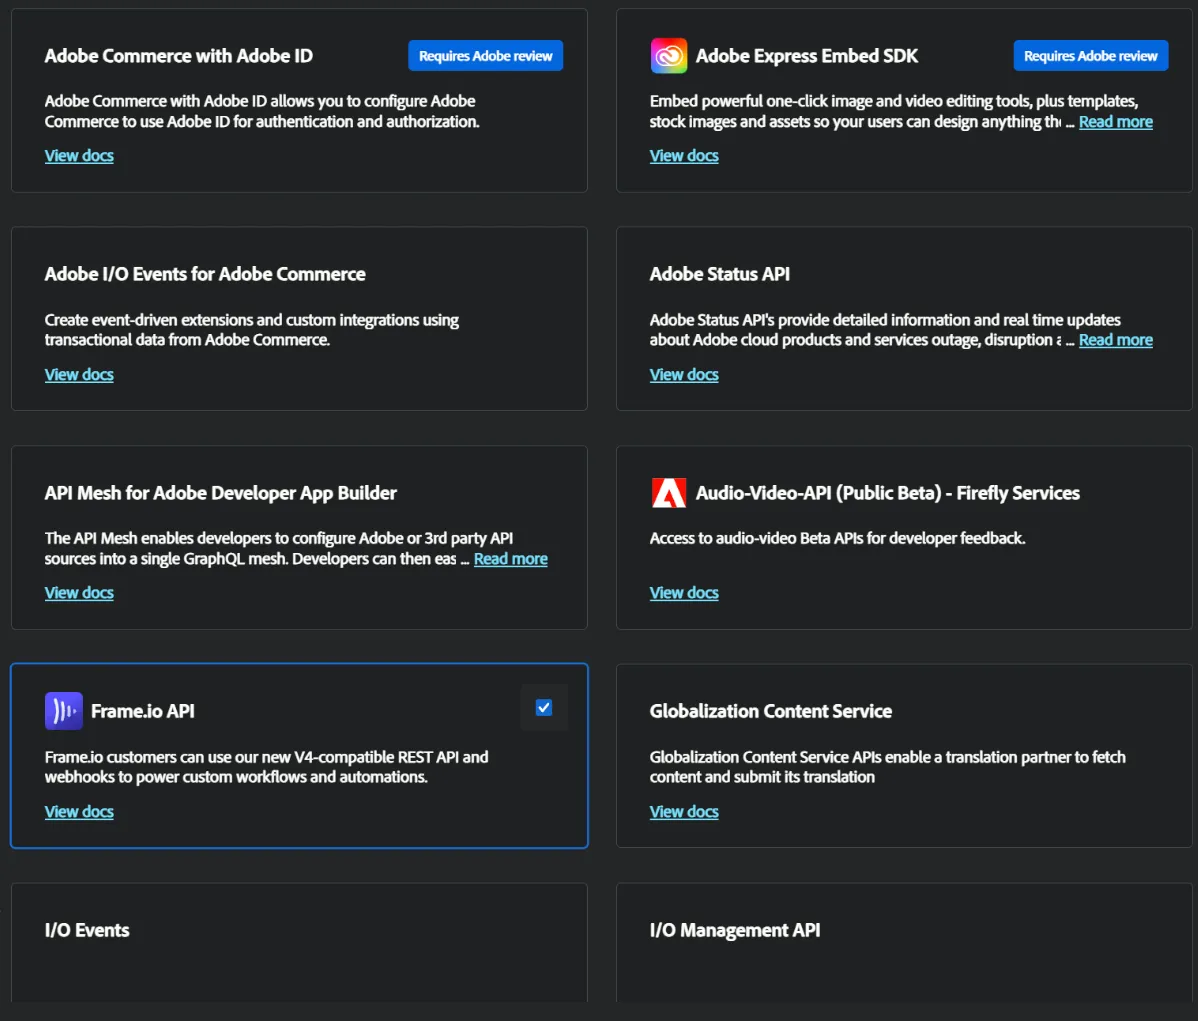Select API Mesh for Adobe Developer App Builder title

pyautogui.click(x=221, y=493)
